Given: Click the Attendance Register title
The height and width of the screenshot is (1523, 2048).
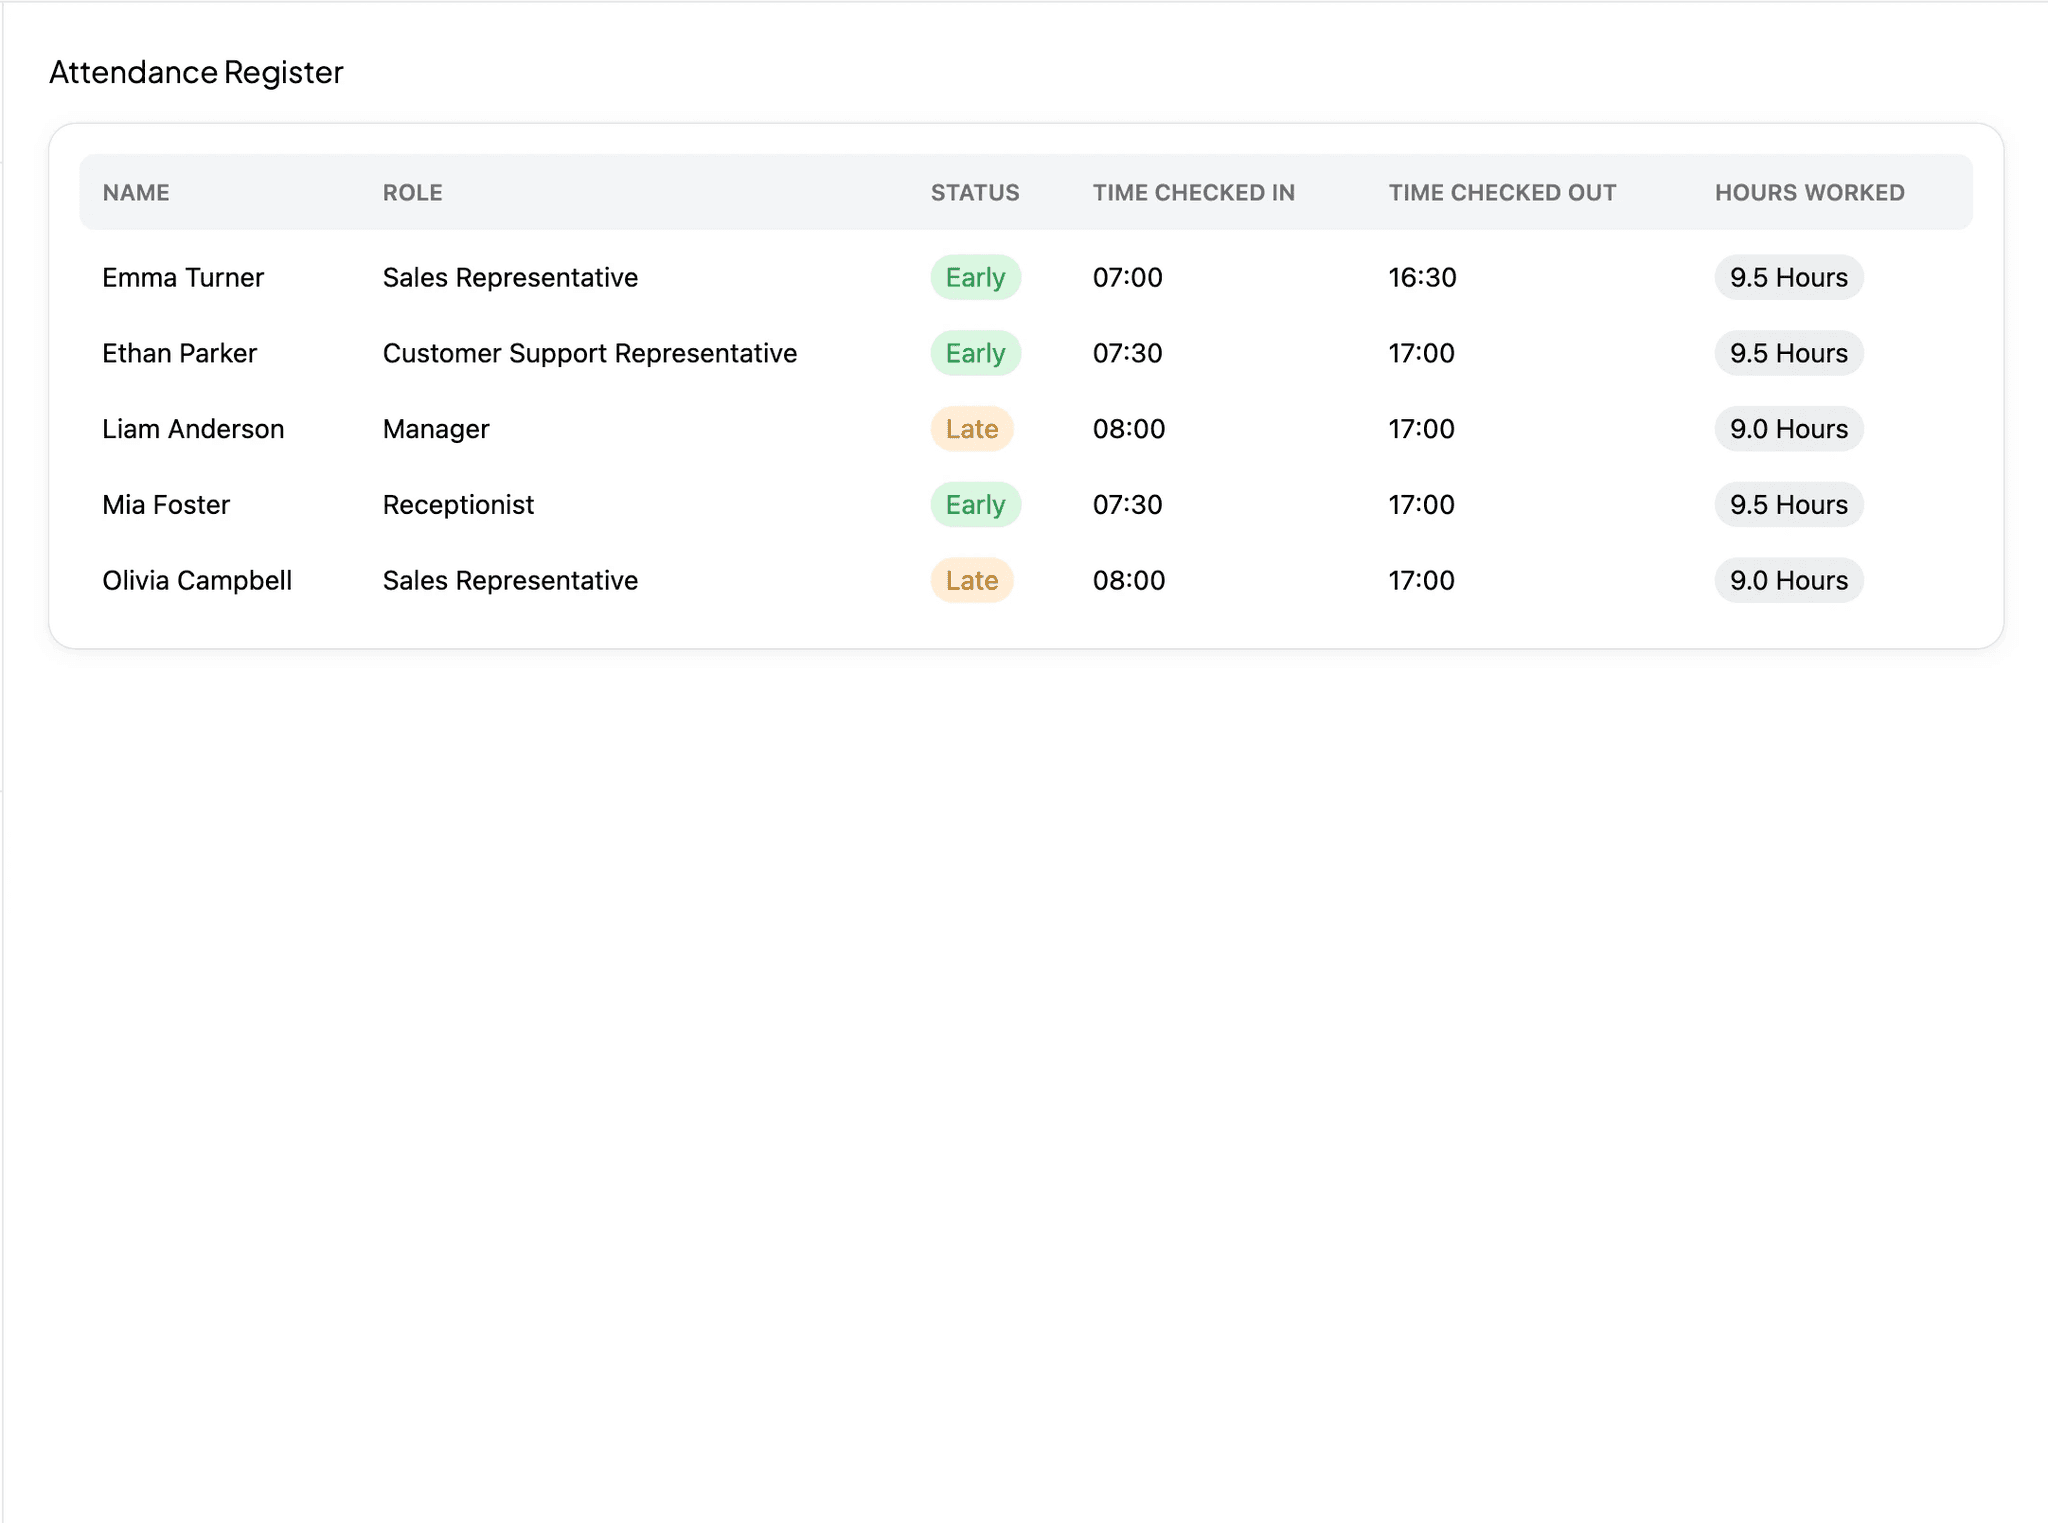Looking at the screenshot, I should pyautogui.click(x=196, y=71).
